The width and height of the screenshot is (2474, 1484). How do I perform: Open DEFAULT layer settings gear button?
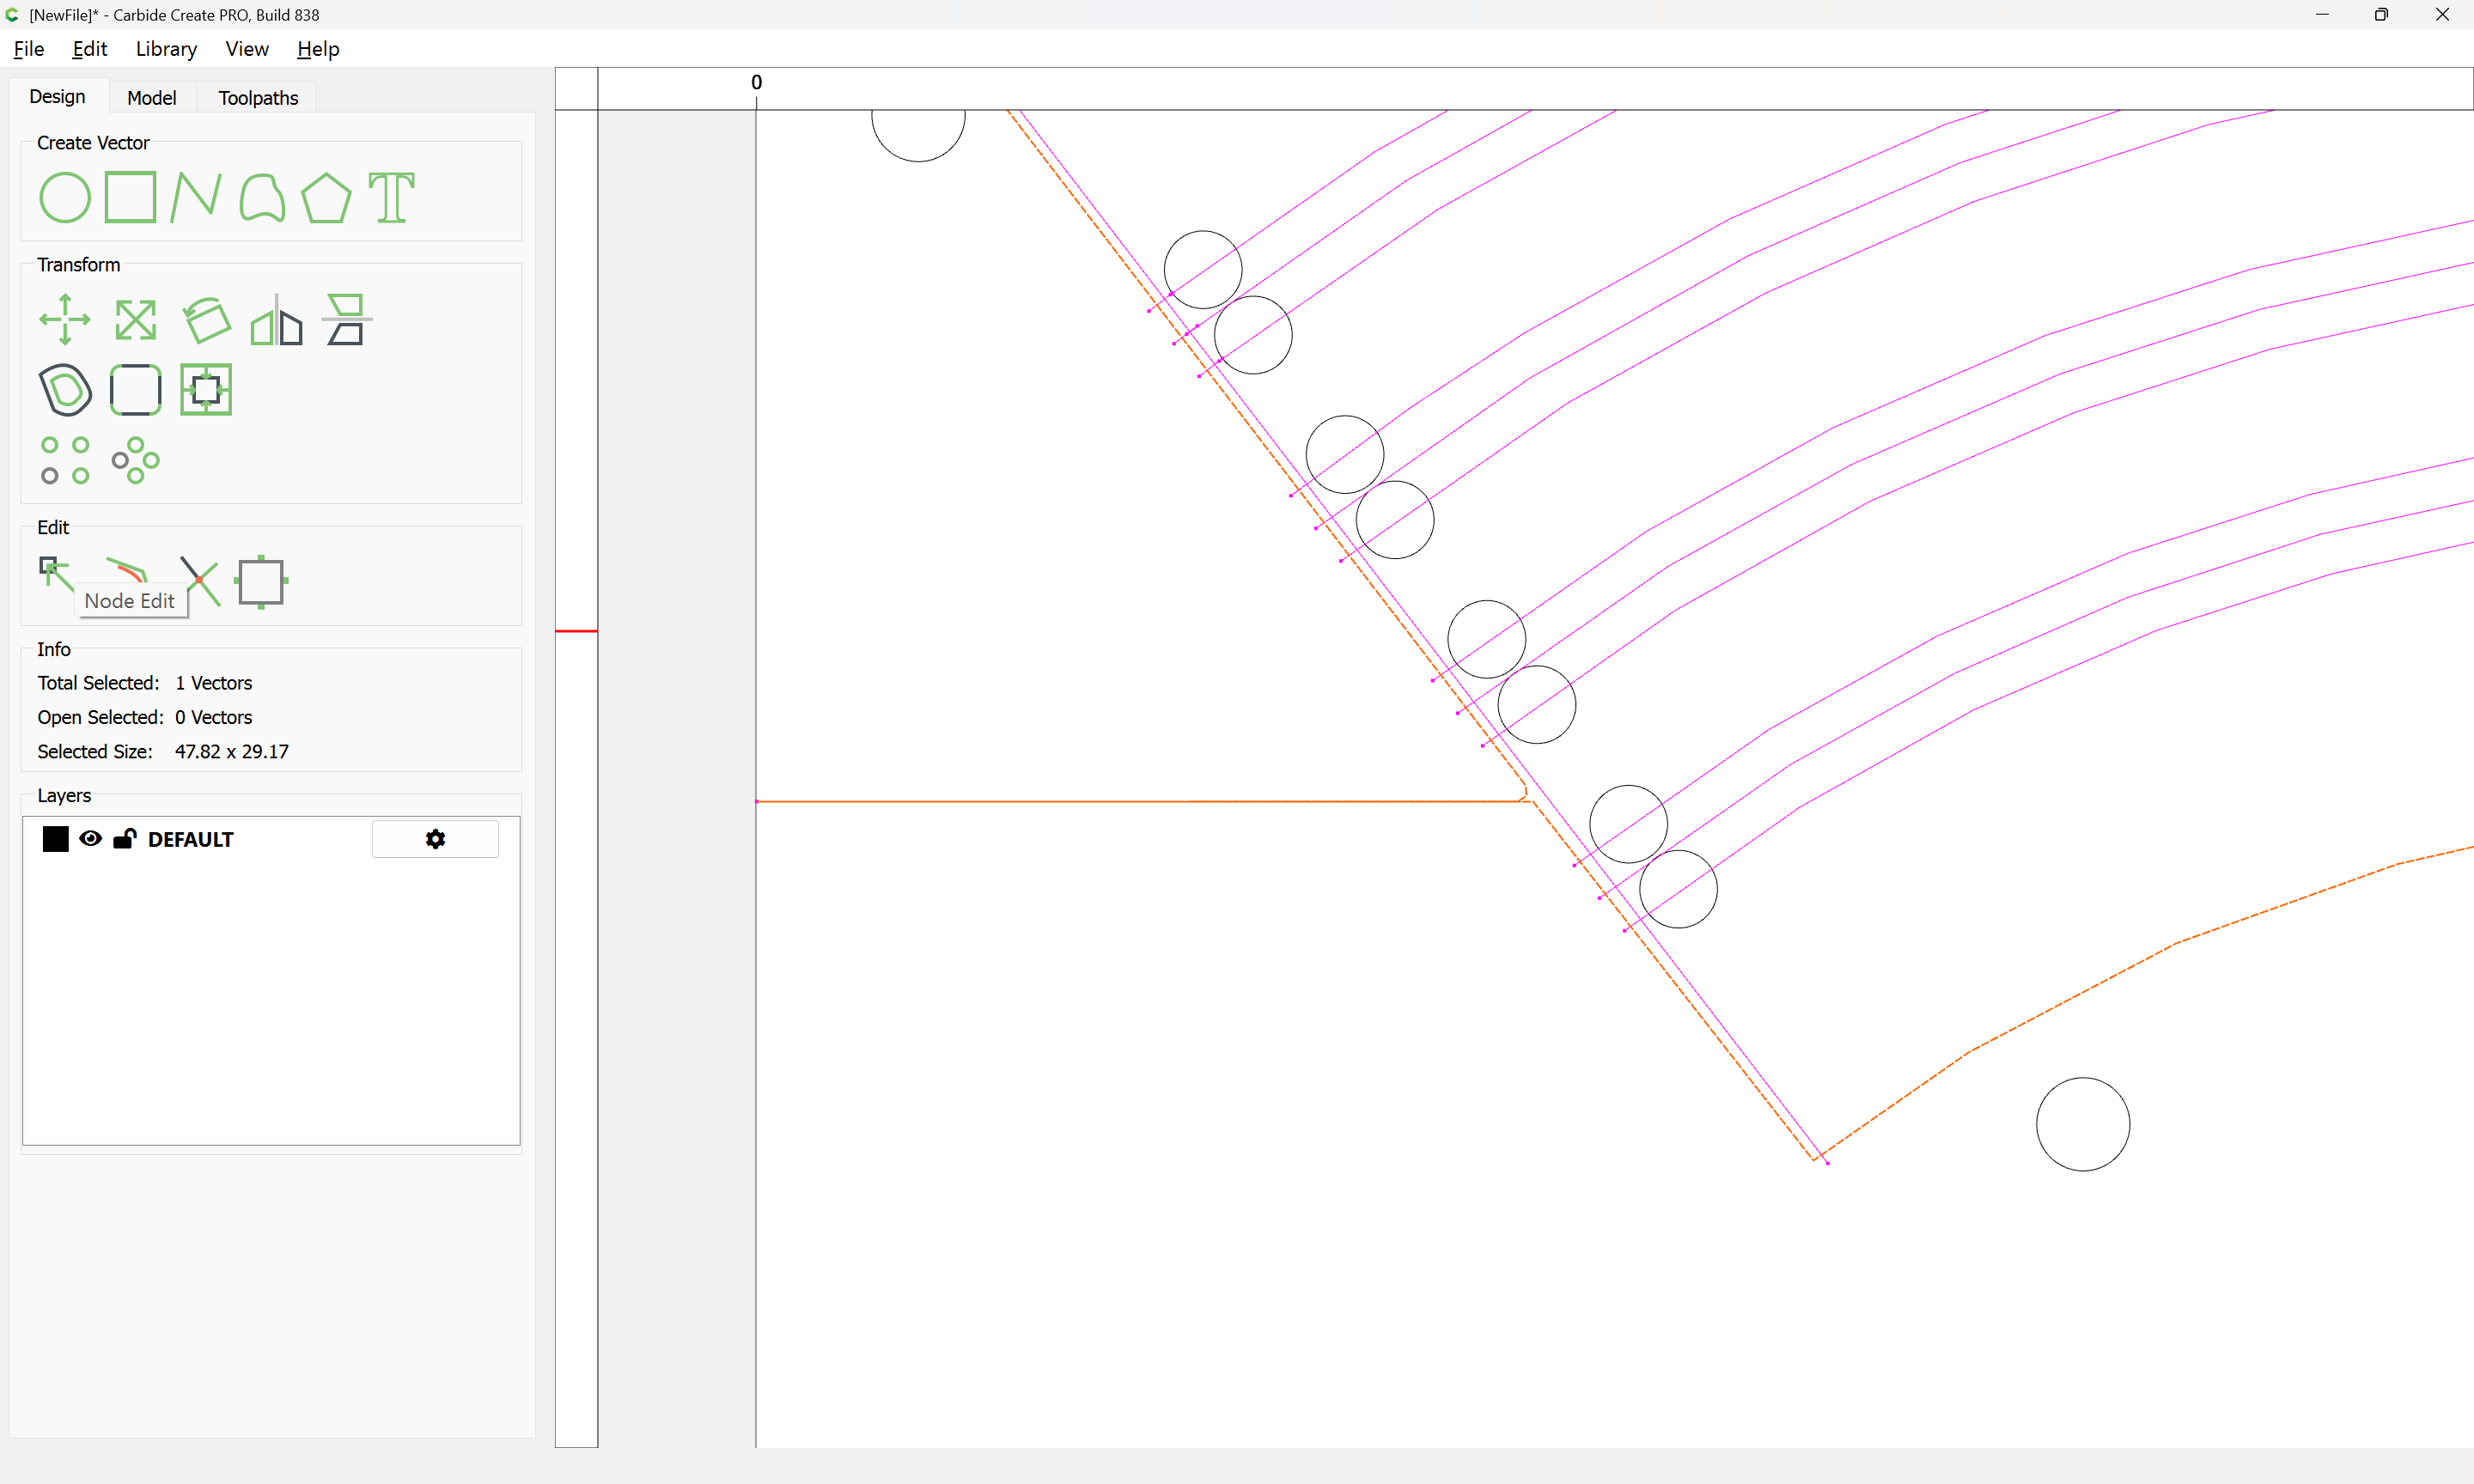pyautogui.click(x=435, y=839)
